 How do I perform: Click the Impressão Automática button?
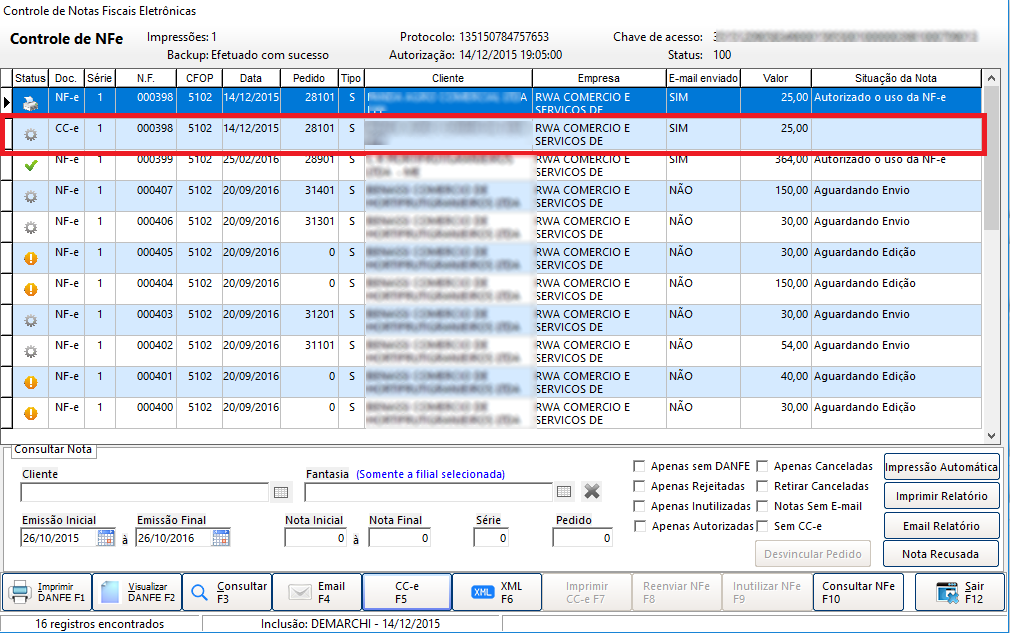[x=941, y=467]
